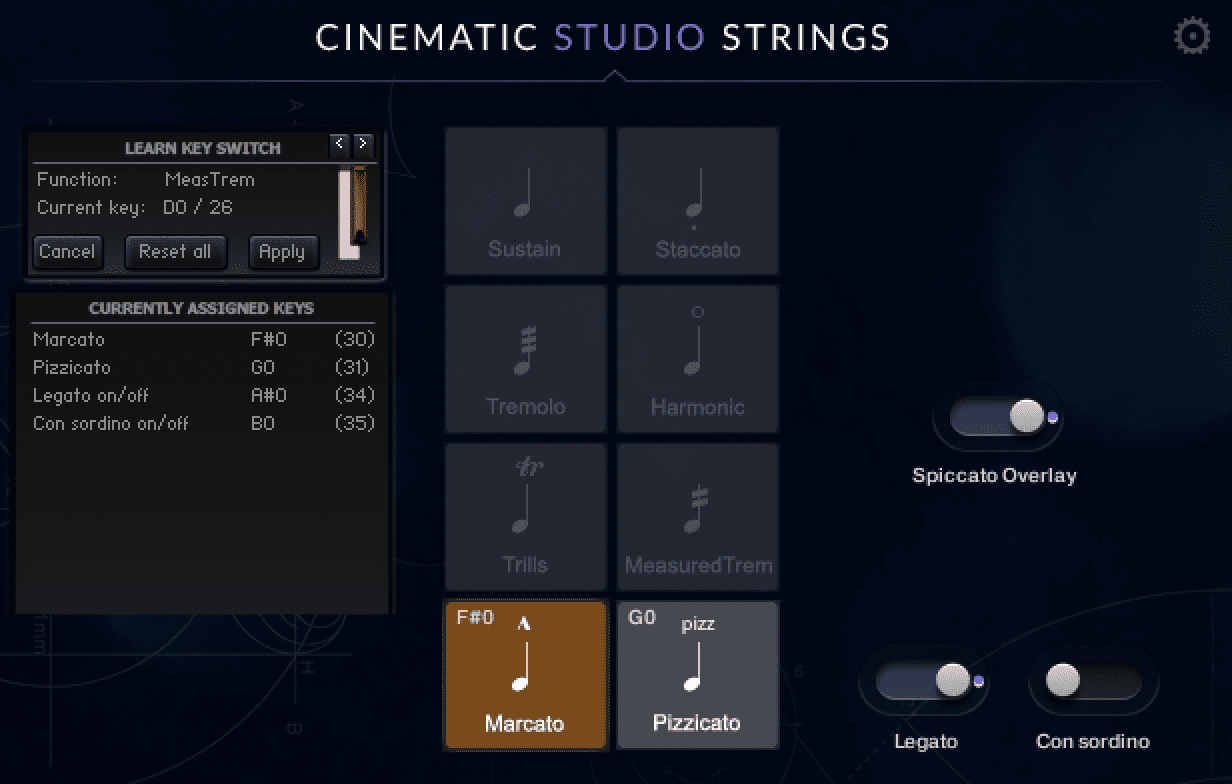Viewport: 1232px width, 784px height.
Task: Select the Staccato articulation tile
Action: pyautogui.click(x=697, y=201)
